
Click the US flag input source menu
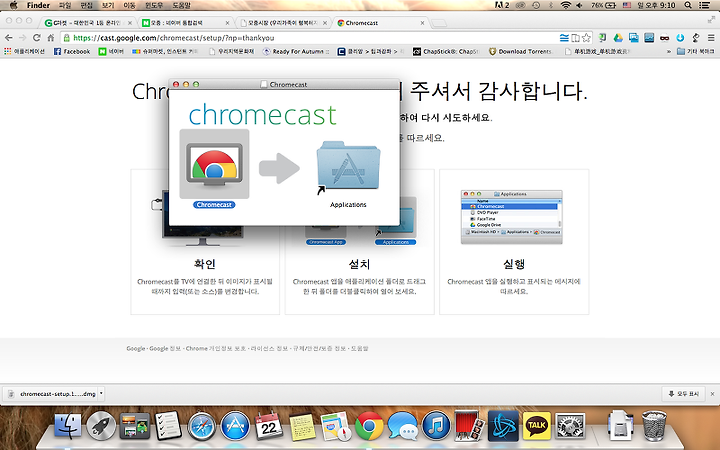pyautogui.click(x=627, y=5)
